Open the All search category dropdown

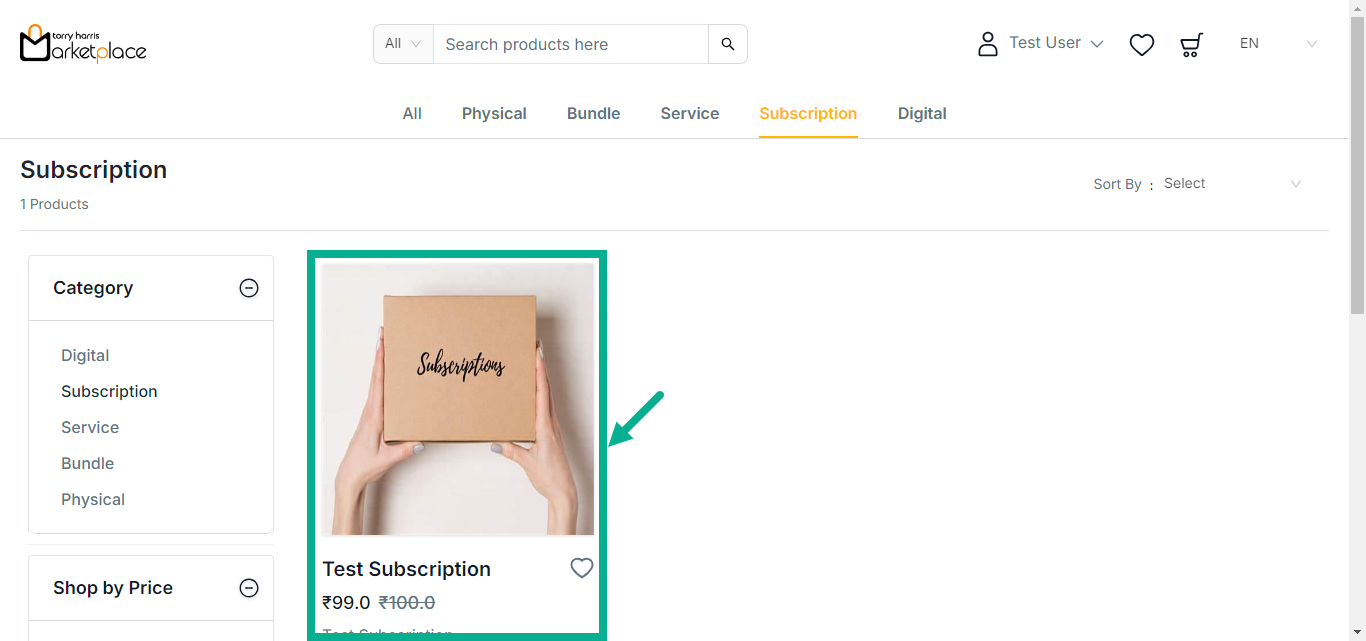point(403,44)
